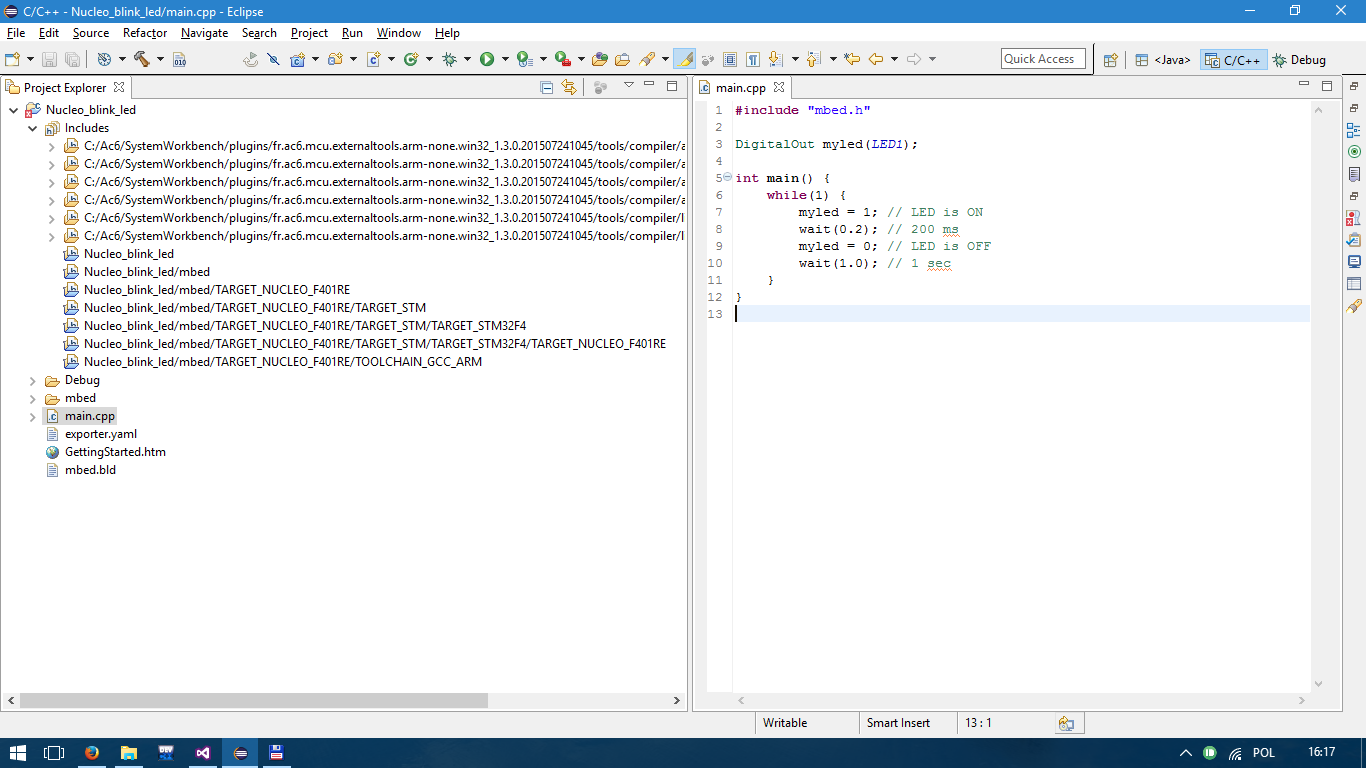Click Last Edit Location icon
Screen dimensions: 1366x768
point(852,59)
